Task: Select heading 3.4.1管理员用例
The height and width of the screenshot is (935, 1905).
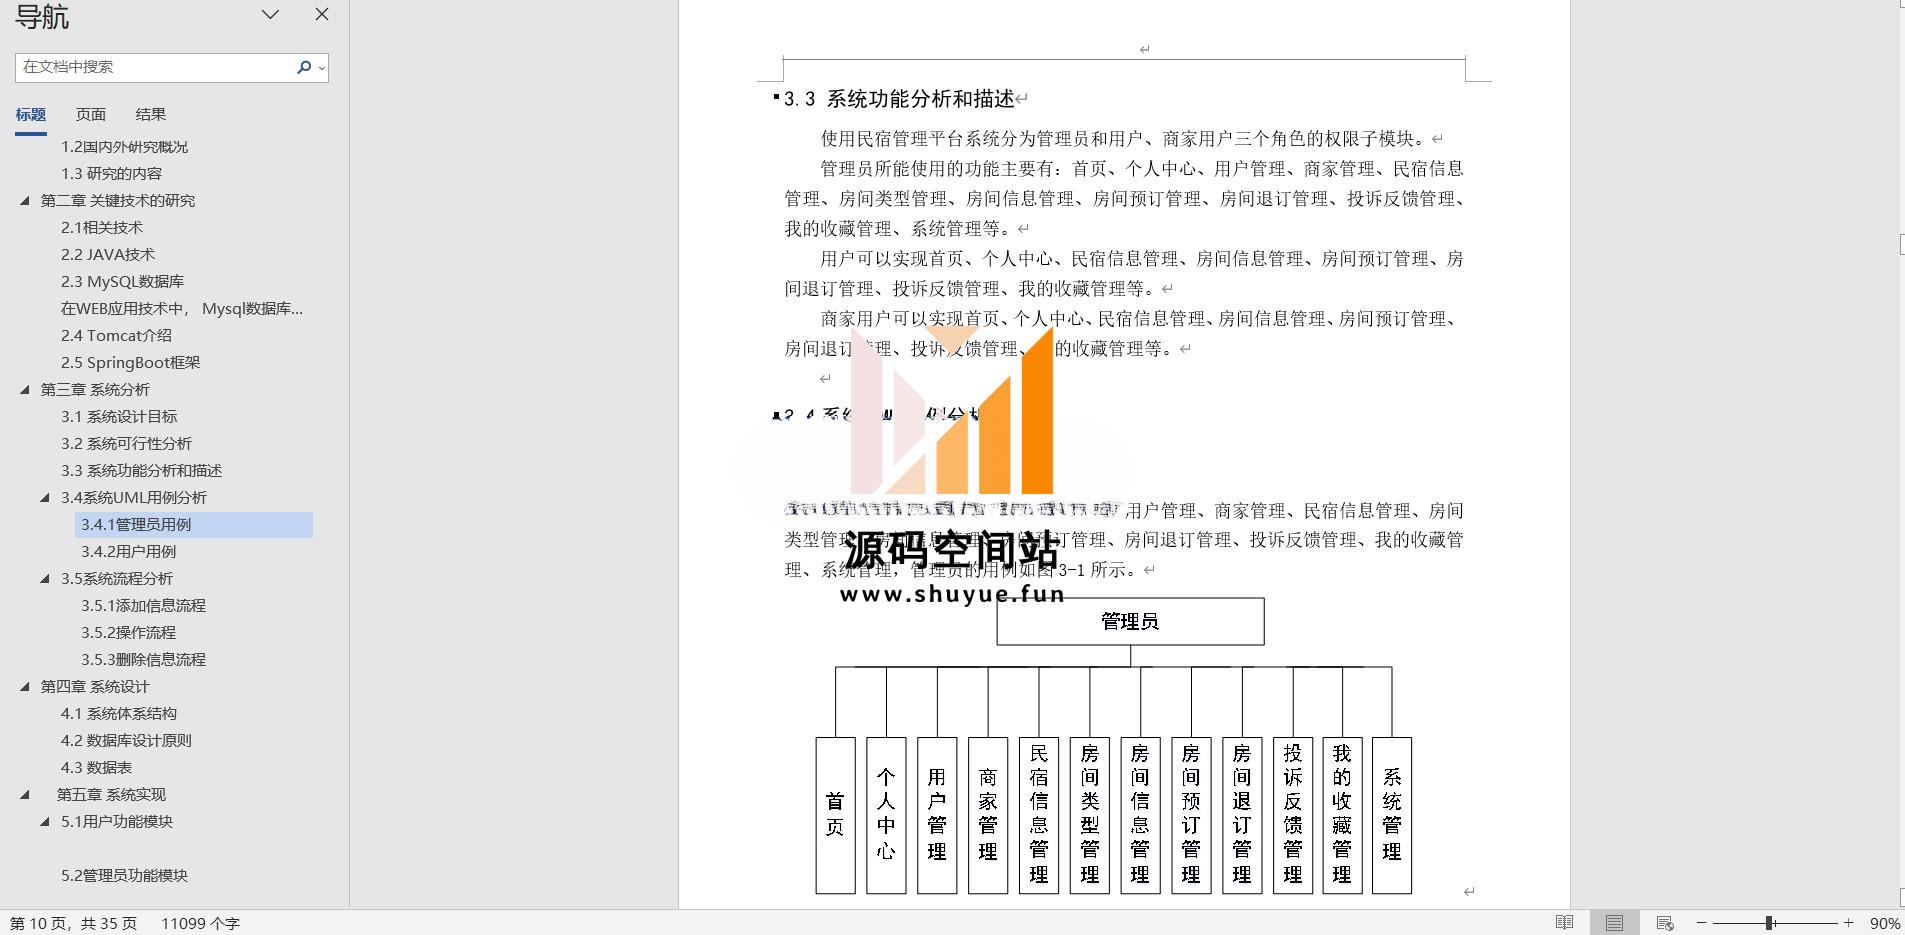Action: [194, 524]
